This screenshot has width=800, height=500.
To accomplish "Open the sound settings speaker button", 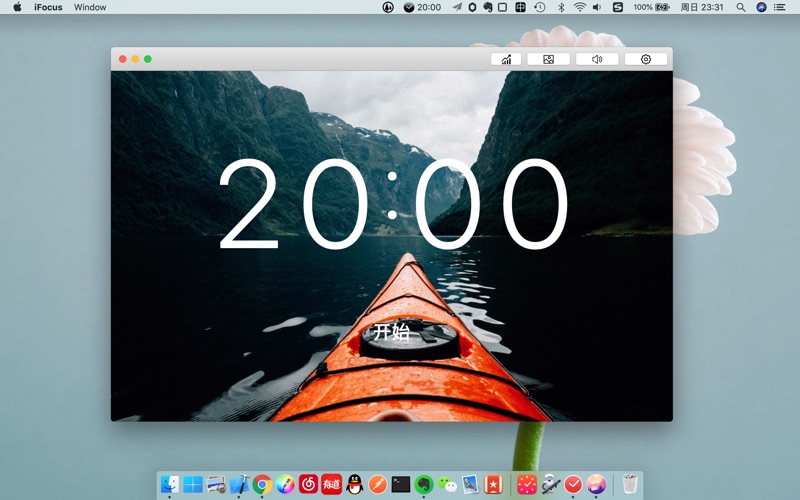I will [597, 59].
